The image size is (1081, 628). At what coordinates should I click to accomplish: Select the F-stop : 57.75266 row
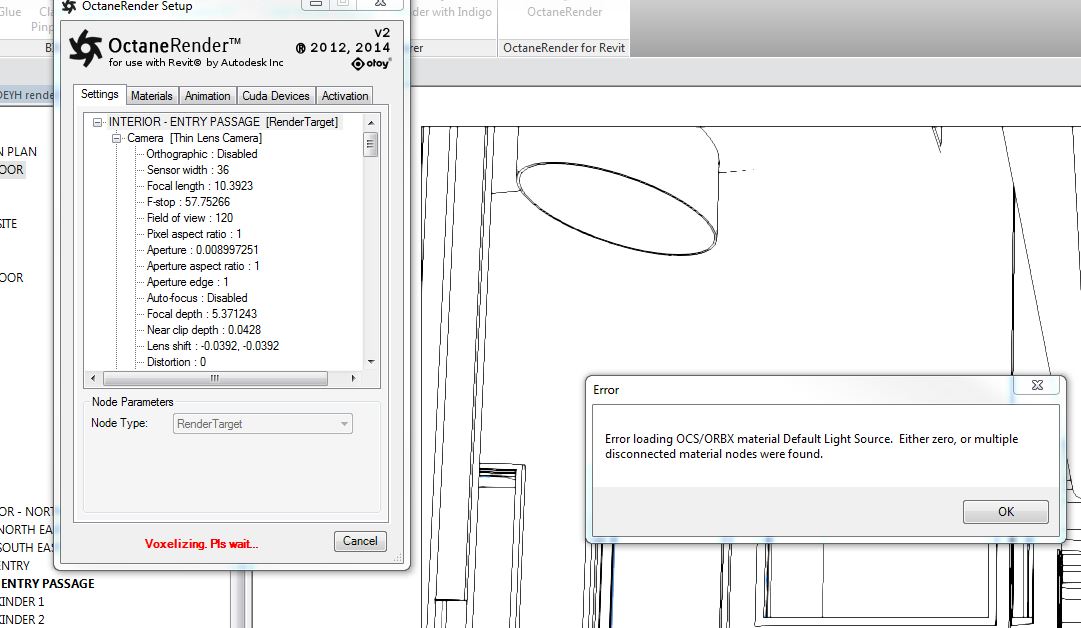[x=188, y=202]
